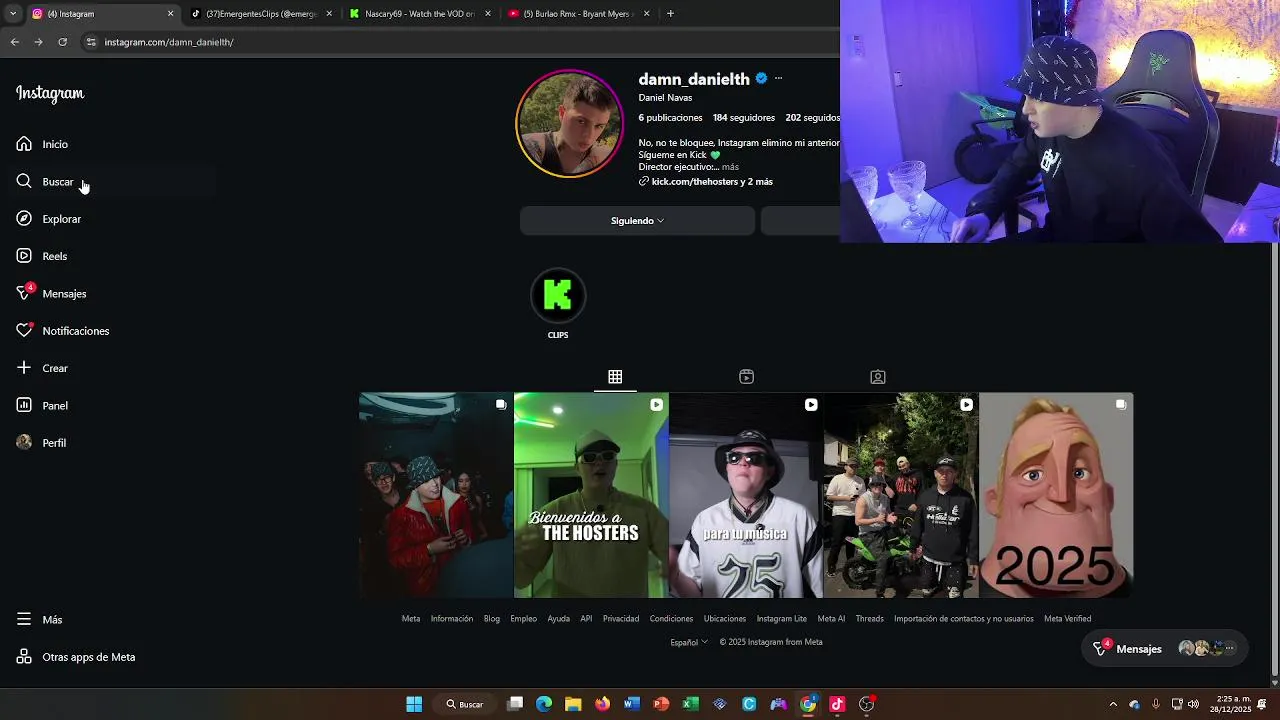Open Excel from the taskbar
The image size is (1280, 720).
690,704
